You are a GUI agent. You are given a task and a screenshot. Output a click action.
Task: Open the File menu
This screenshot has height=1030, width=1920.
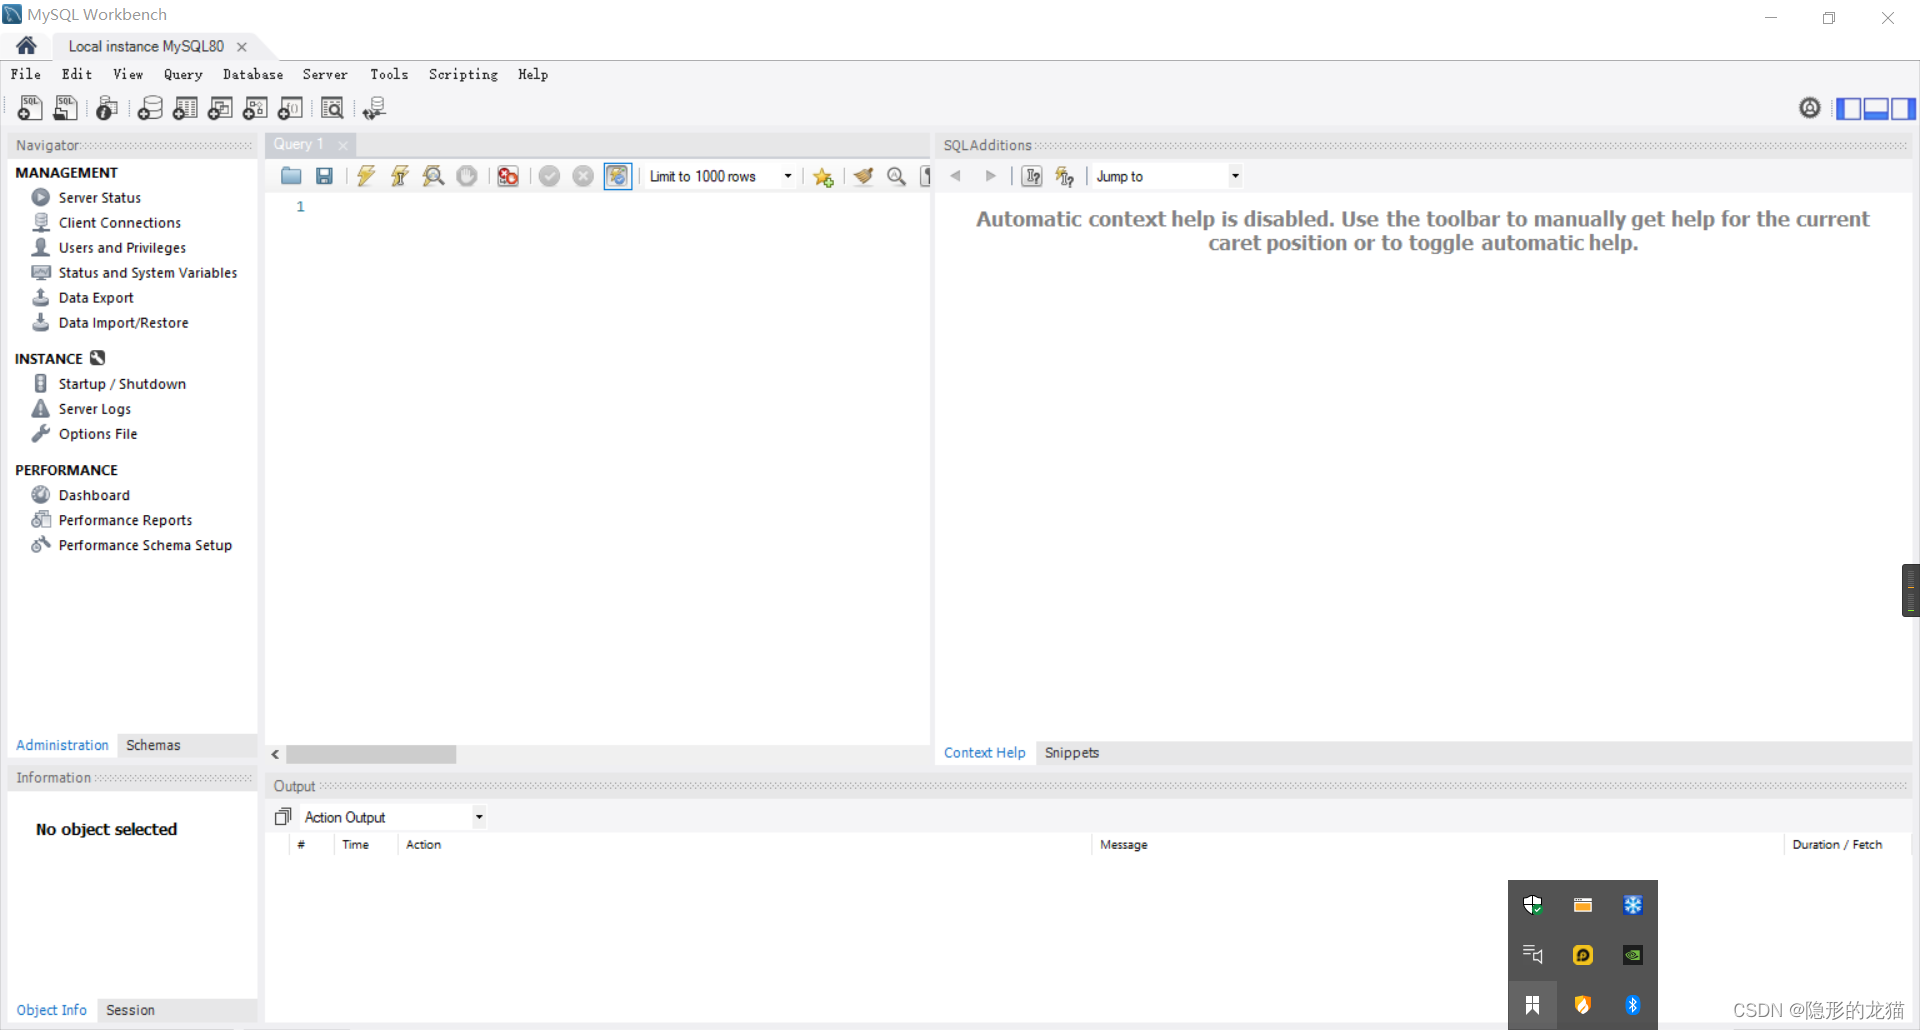click(x=26, y=74)
